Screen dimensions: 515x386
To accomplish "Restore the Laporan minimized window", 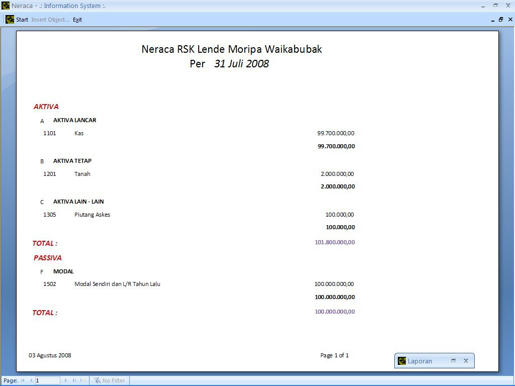I will tap(453, 360).
